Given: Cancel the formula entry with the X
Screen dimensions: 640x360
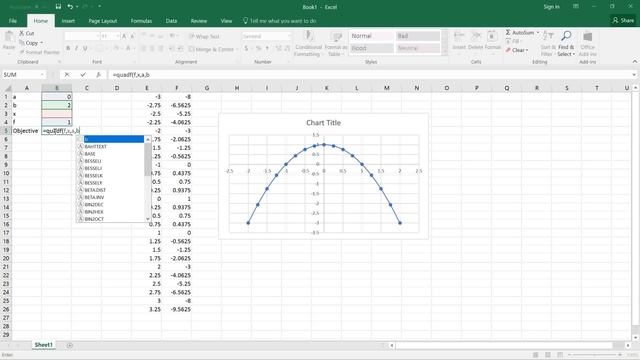Looking at the screenshot, I should (x=67, y=75).
